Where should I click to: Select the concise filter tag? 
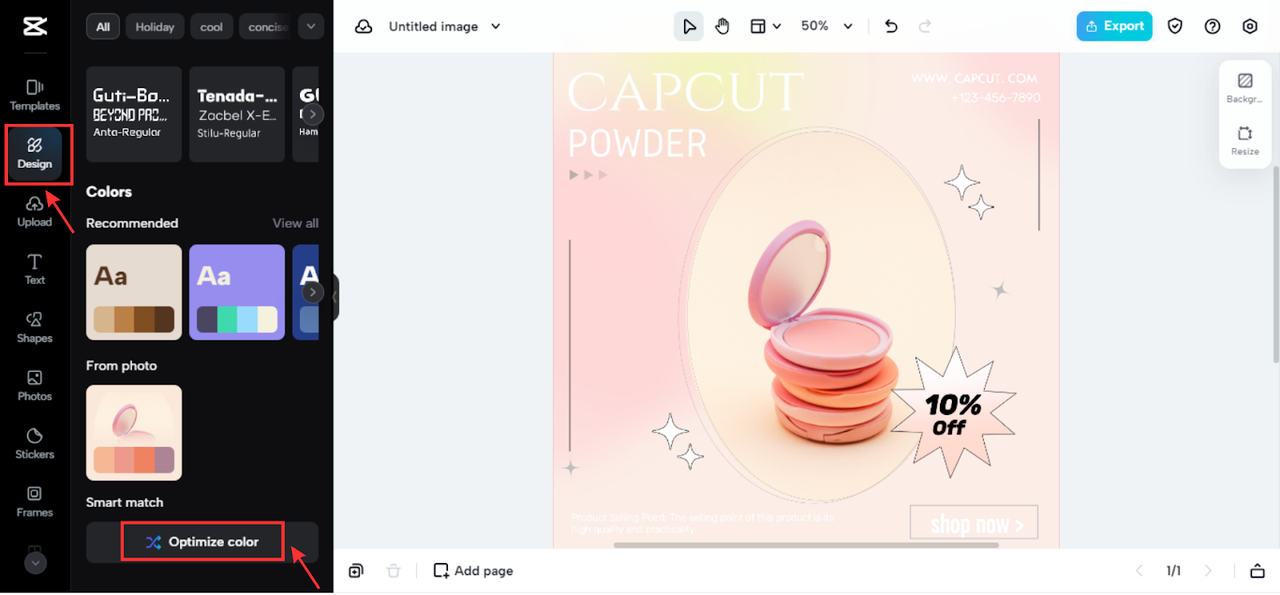coord(267,27)
